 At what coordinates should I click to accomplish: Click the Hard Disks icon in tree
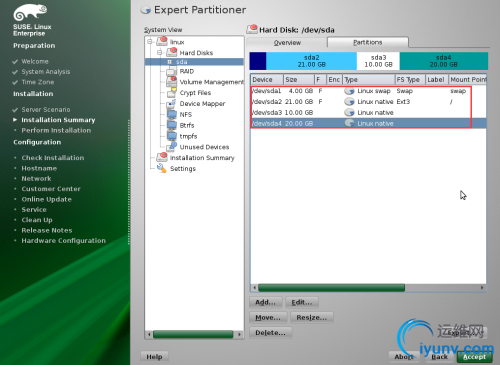coord(172,52)
